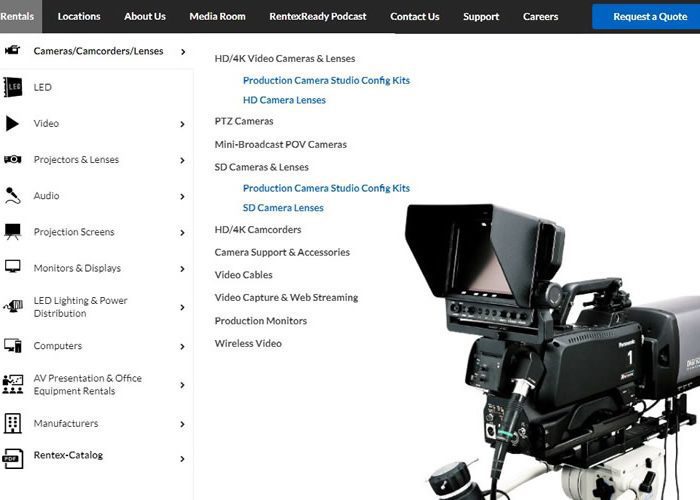Click the Panasonic studio camera image
Image resolution: width=700 pixels, height=500 pixels.
pyautogui.click(x=553, y=352)
